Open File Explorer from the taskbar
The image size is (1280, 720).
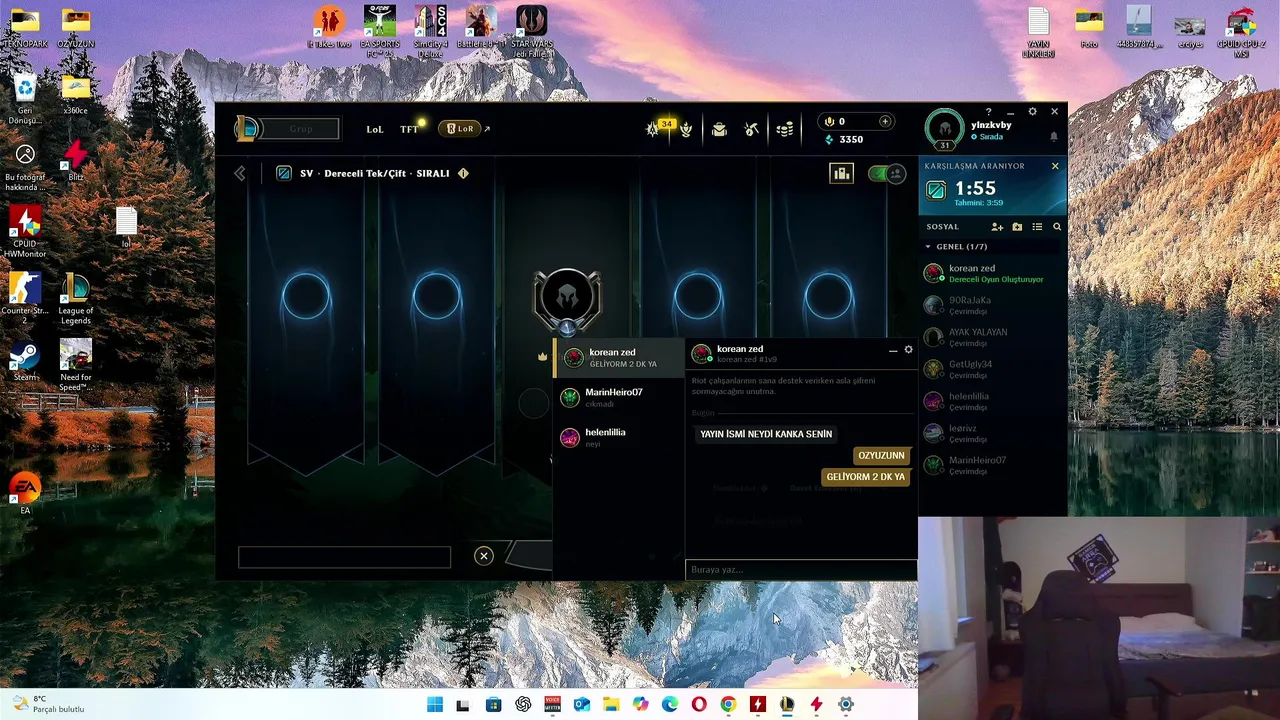click(x=611, y=705)
